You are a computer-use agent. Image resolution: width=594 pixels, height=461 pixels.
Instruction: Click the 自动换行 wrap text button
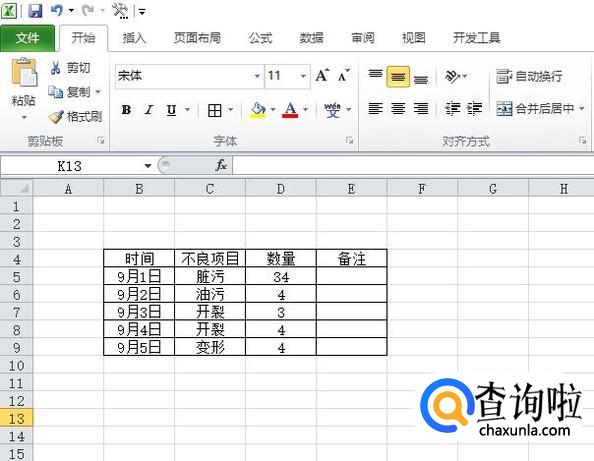click(529, 76)
